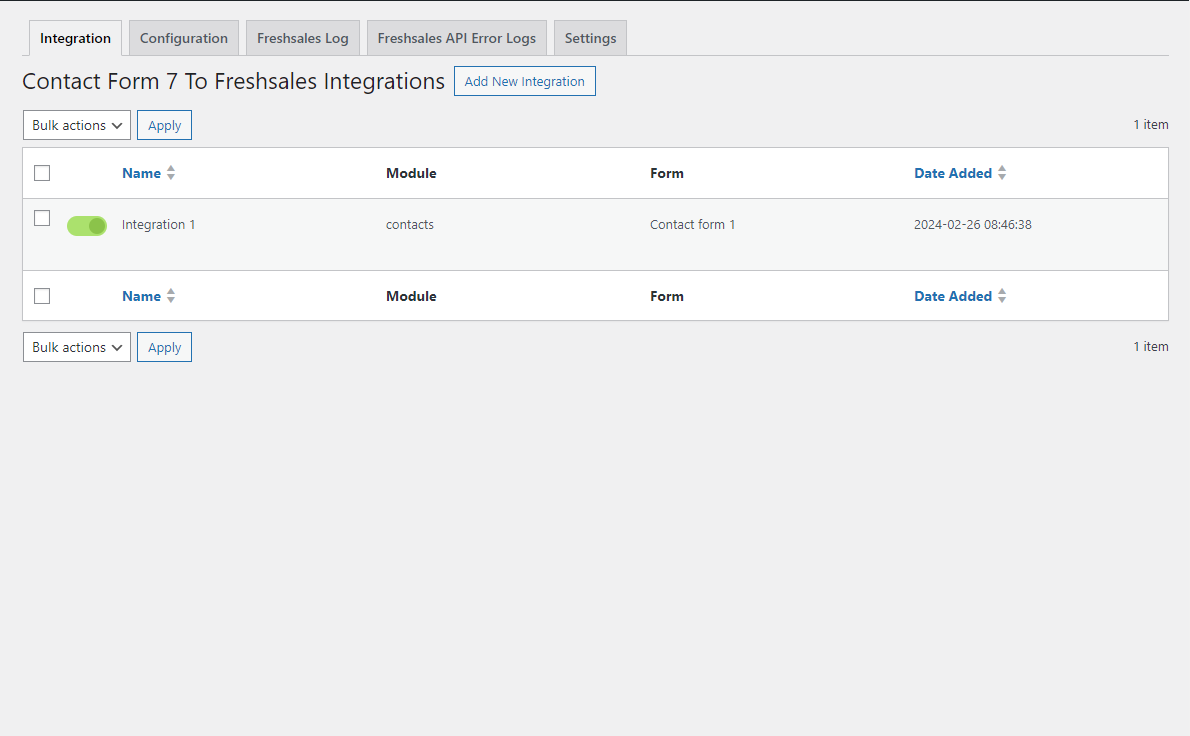Click the bottom 1 item count
The height and width of the screenshot is (736, 1190).
(1151, 346)
